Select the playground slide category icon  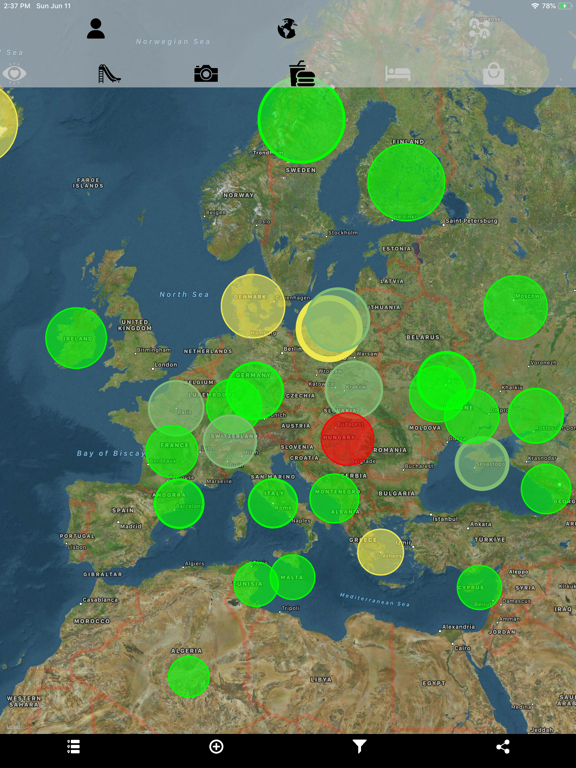pos(109,73)
